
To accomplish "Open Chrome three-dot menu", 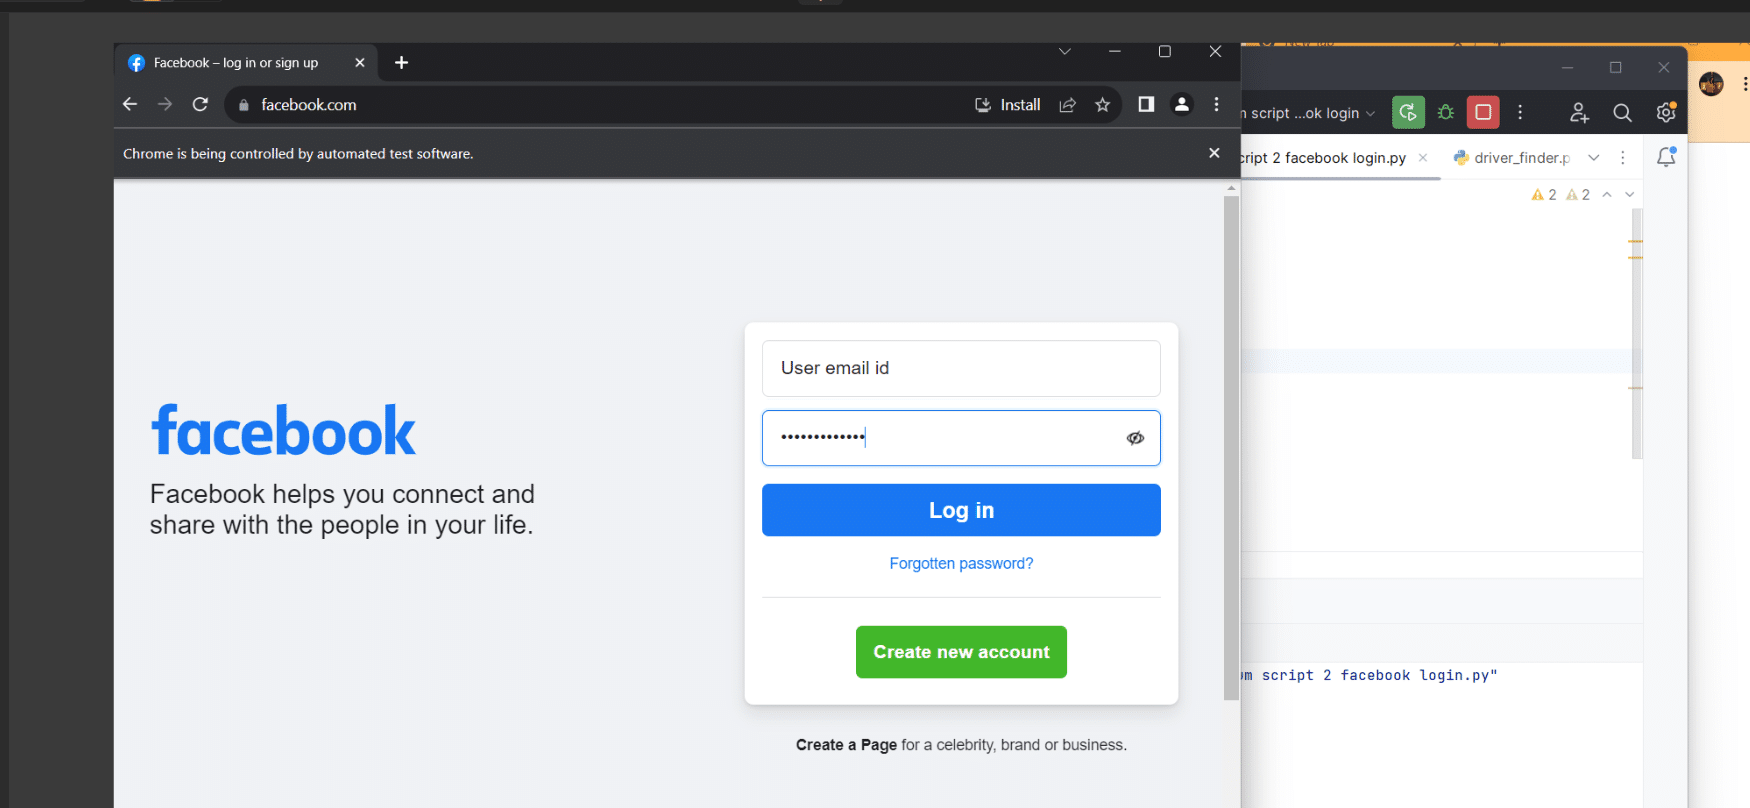I will coord(1216,104).
